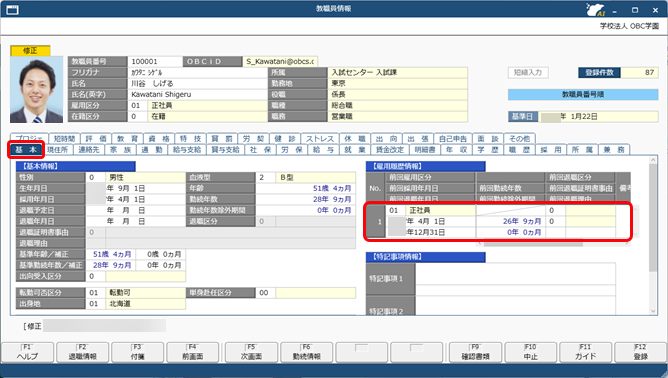Click the 氏名(英字) field Kawatani Shigeru

click(197, 95)
